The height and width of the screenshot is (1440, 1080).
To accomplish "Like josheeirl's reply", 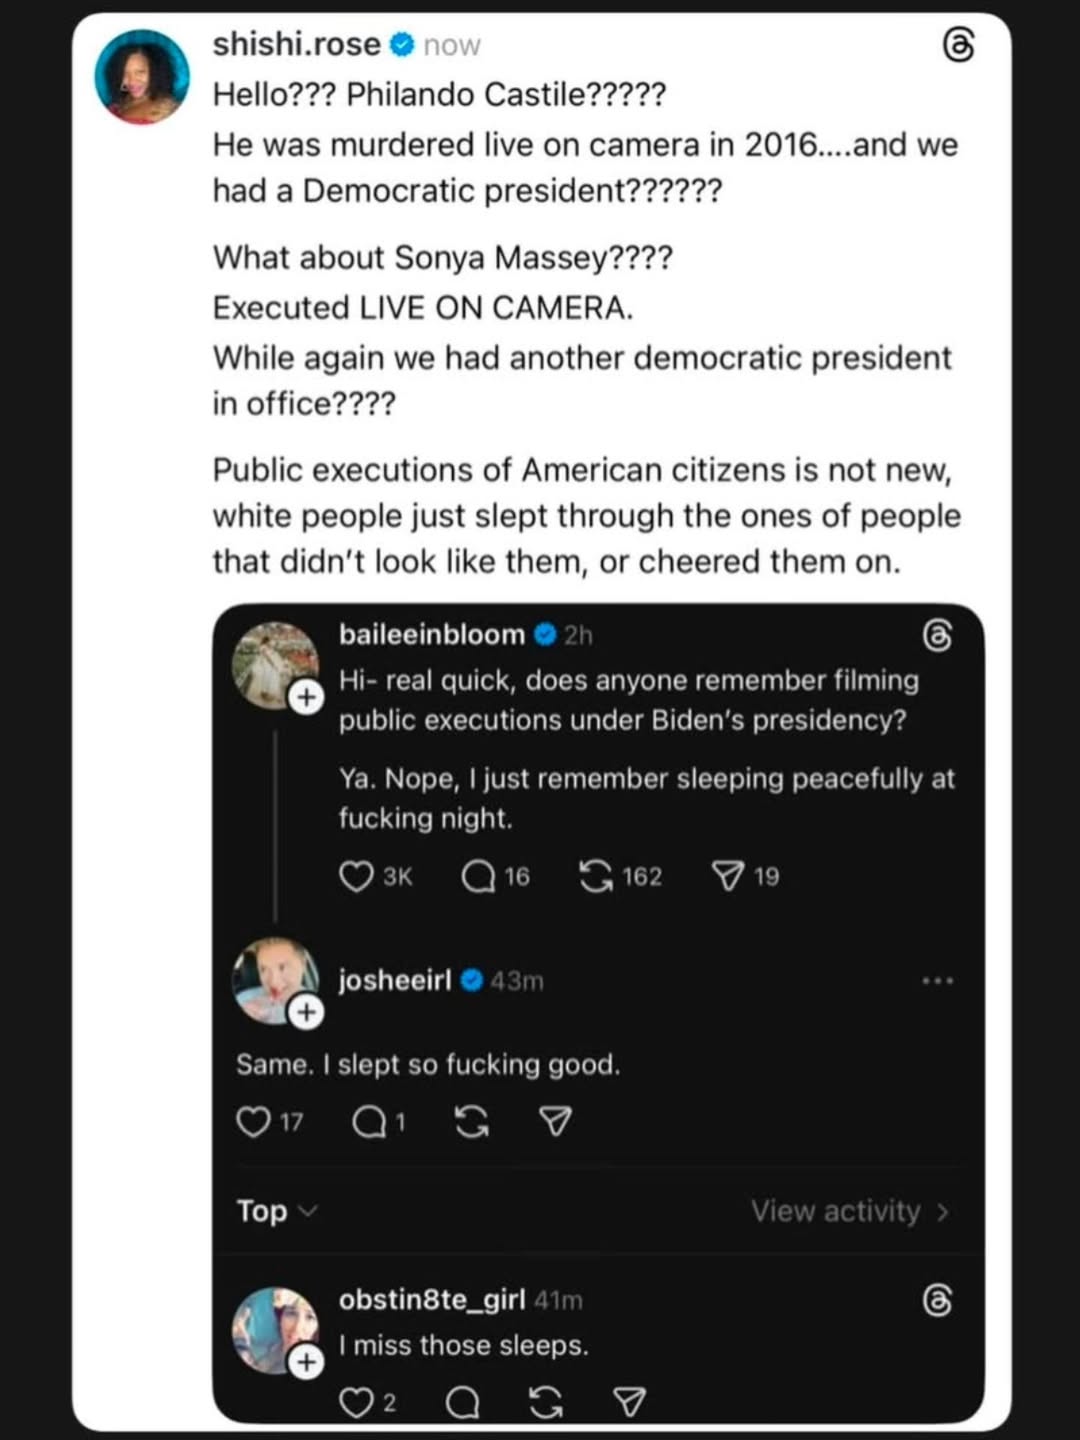I will (x=253, y=1122).
